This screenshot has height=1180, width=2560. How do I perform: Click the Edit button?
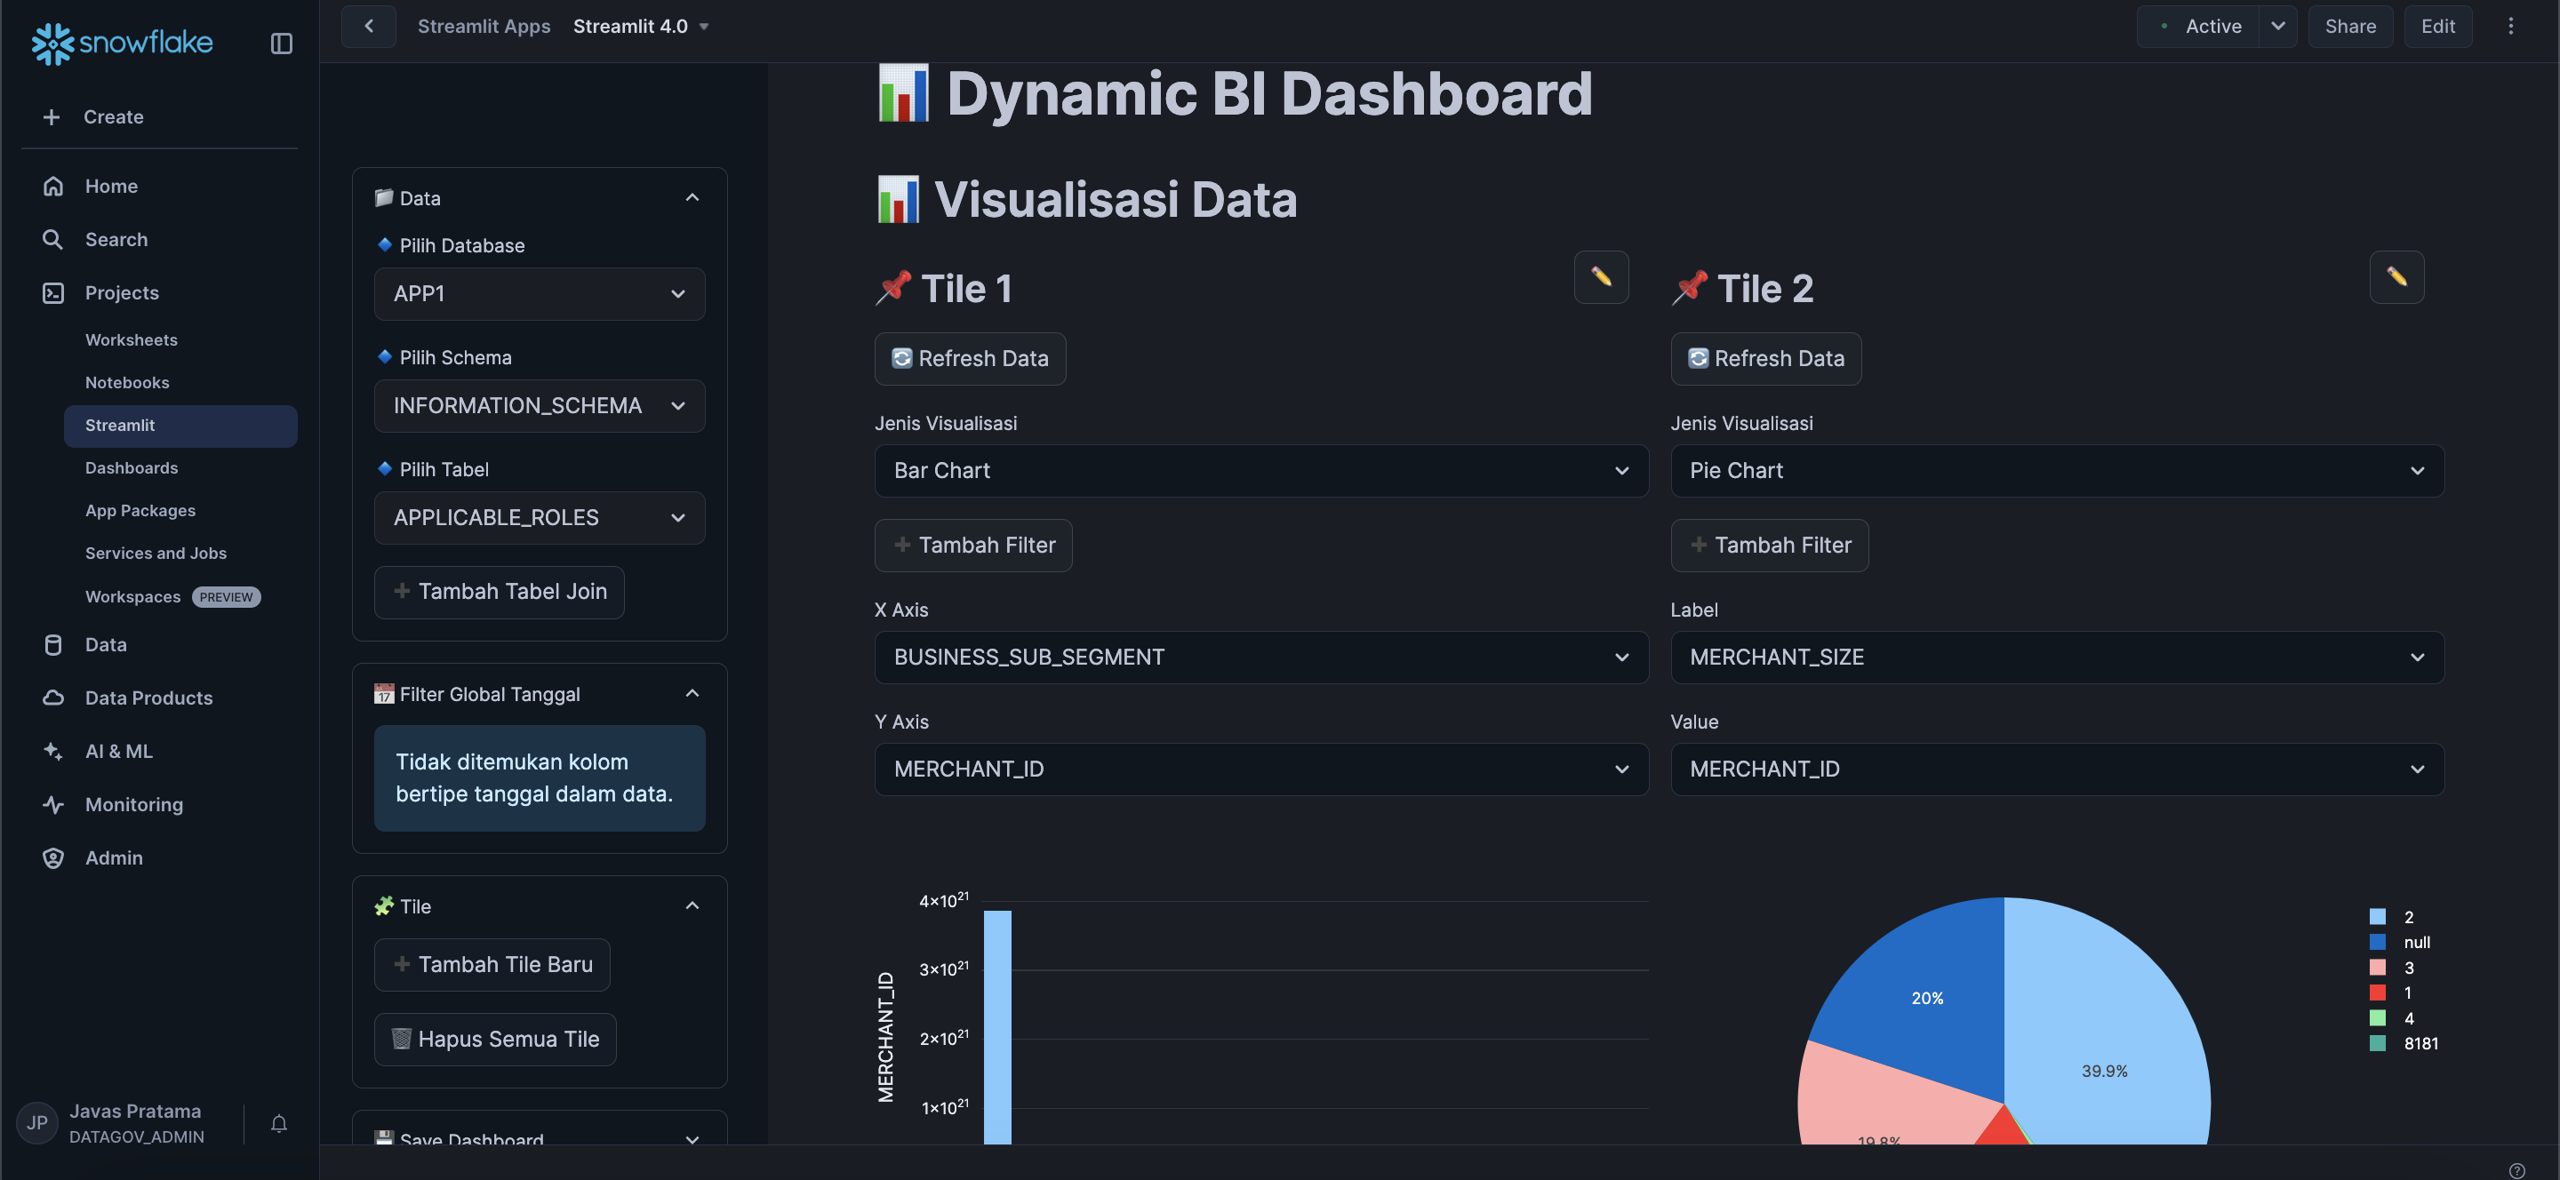coord(2438,26)
